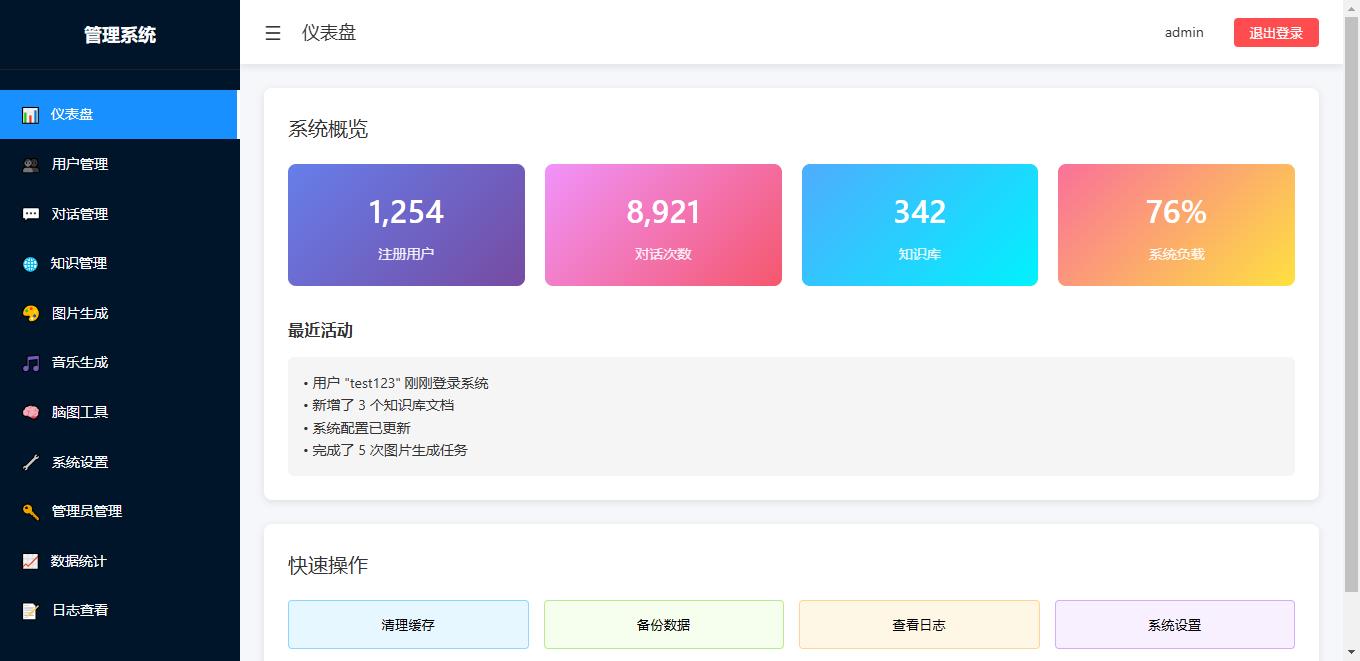Click the key icon for 管理员管理
1360x661 pixels.
point(31,512)
